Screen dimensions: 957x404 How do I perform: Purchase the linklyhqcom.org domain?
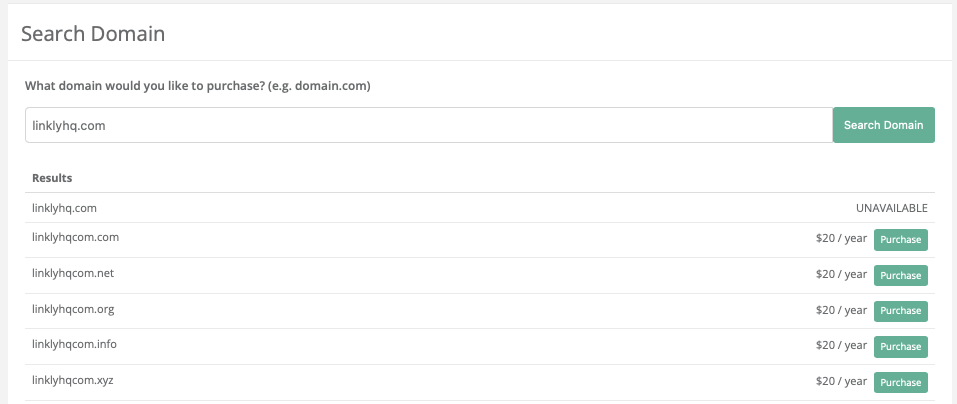coord(900,311)
